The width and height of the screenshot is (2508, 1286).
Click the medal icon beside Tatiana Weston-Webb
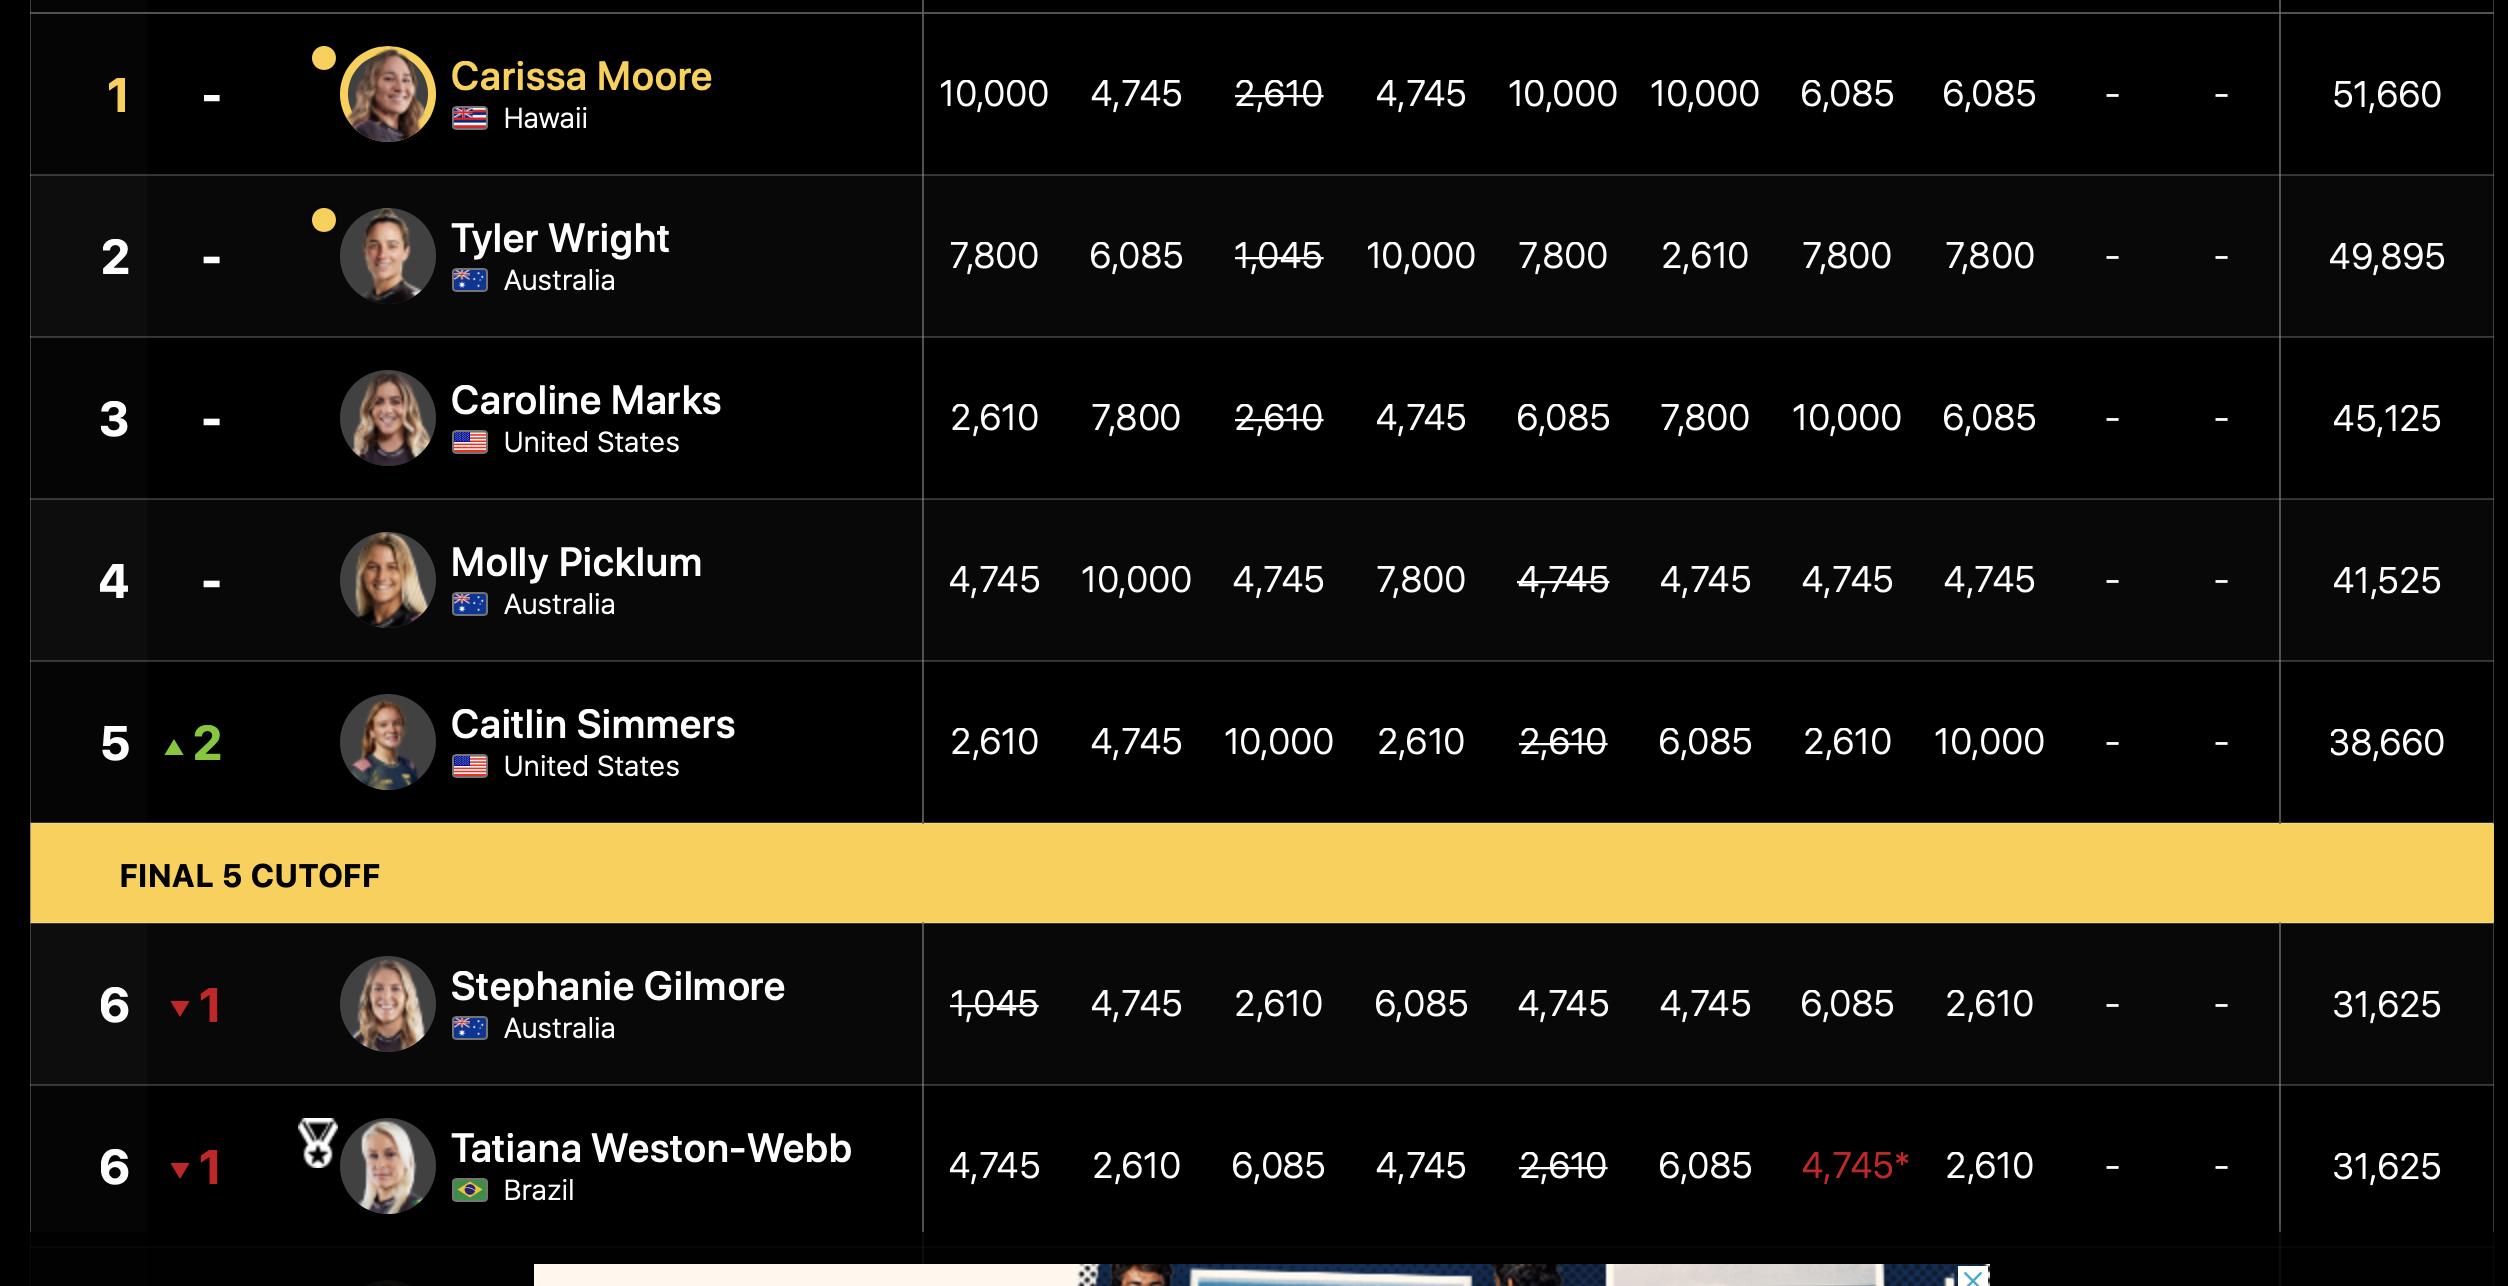[x=318, y=1143]
